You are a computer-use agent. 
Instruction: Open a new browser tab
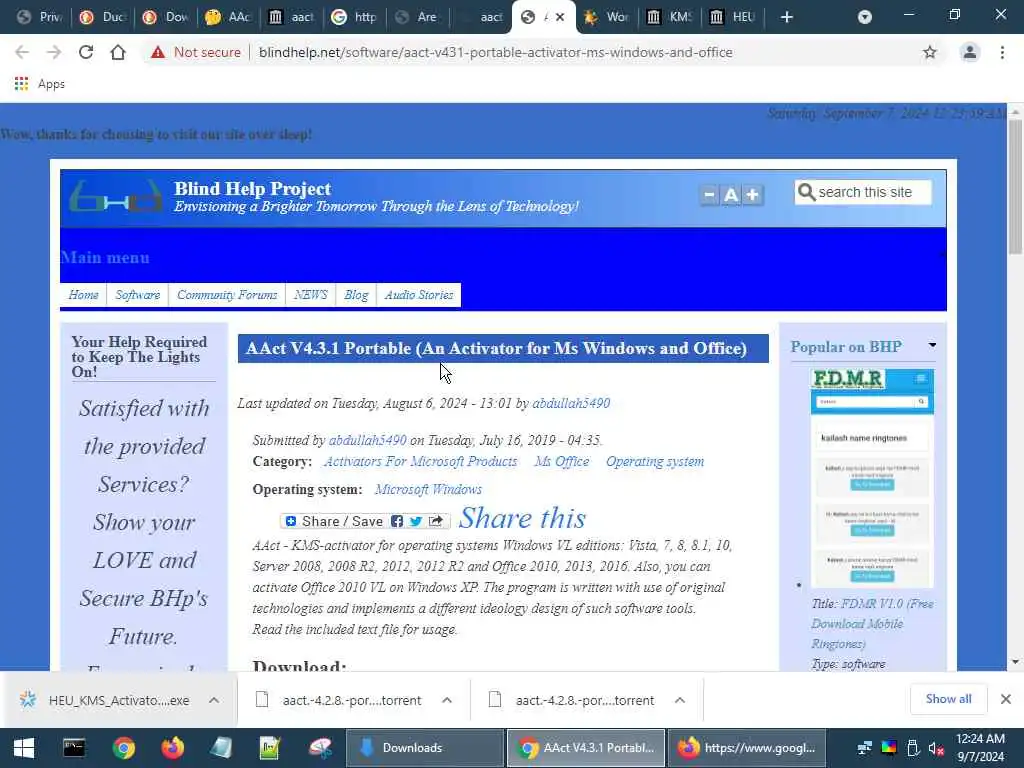pyautogui.click(x=787, y=17)
